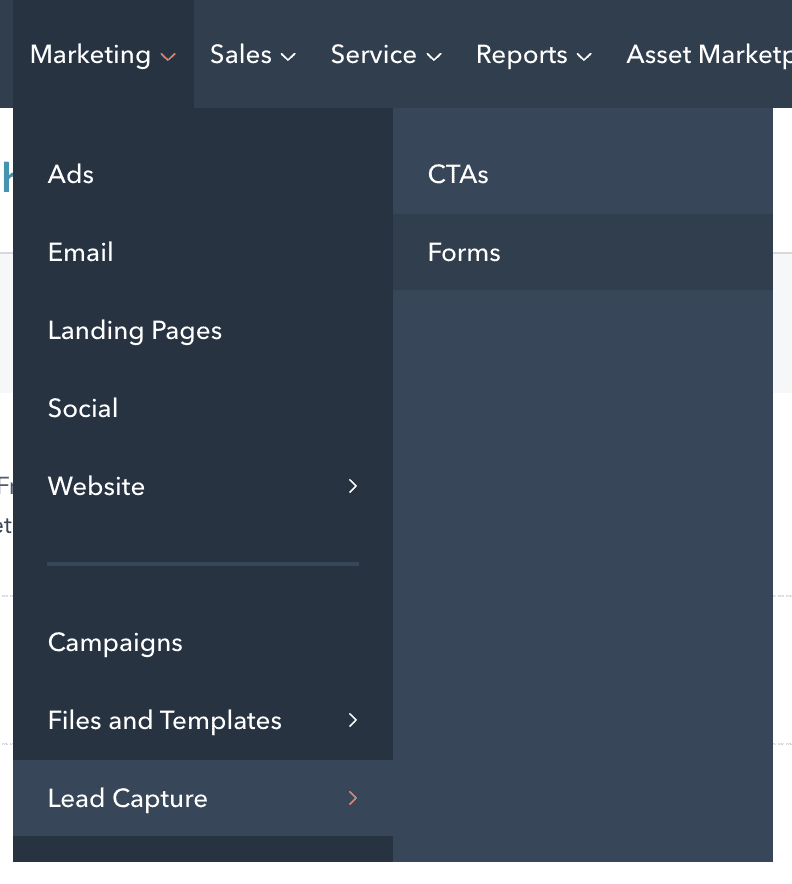Go to Asset Marketplace in navigation

pos(709,55)
